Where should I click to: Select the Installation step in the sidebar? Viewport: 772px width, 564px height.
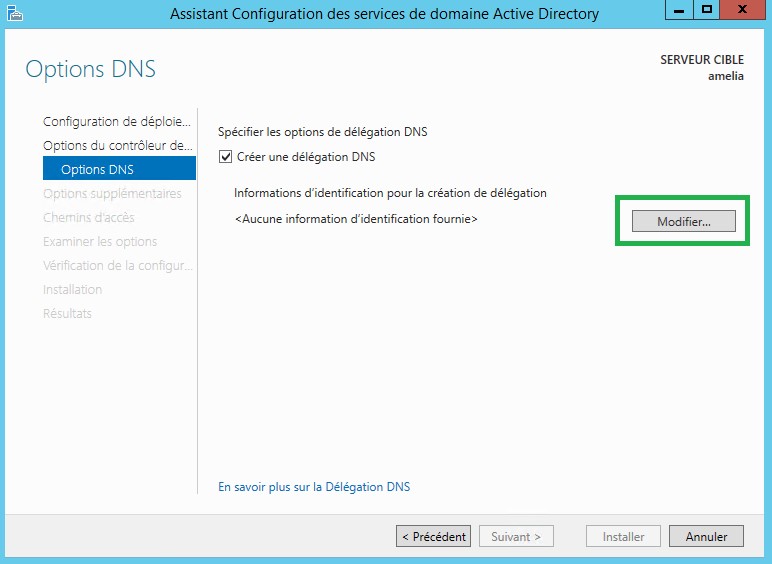click(x=72, y=290)
